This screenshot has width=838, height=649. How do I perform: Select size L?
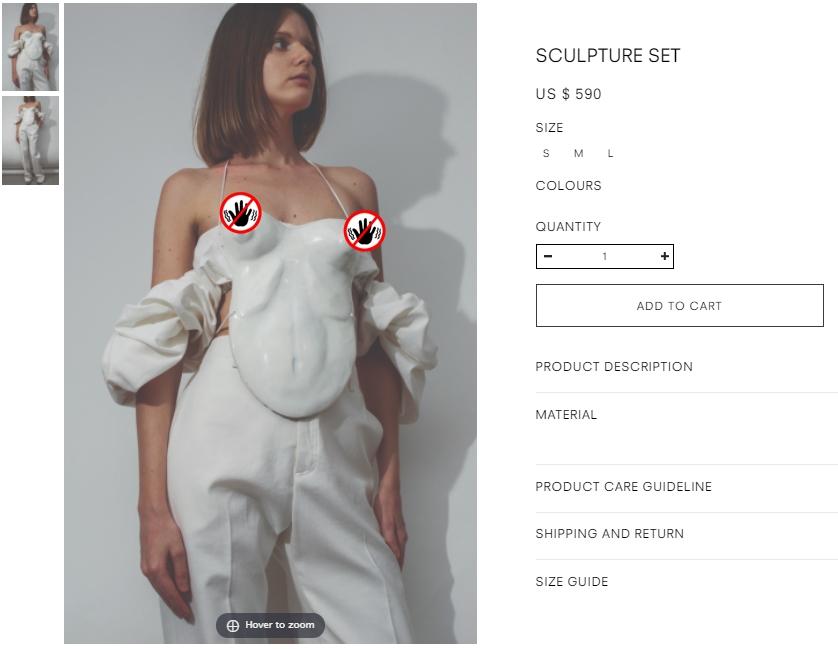coord(610,153)
